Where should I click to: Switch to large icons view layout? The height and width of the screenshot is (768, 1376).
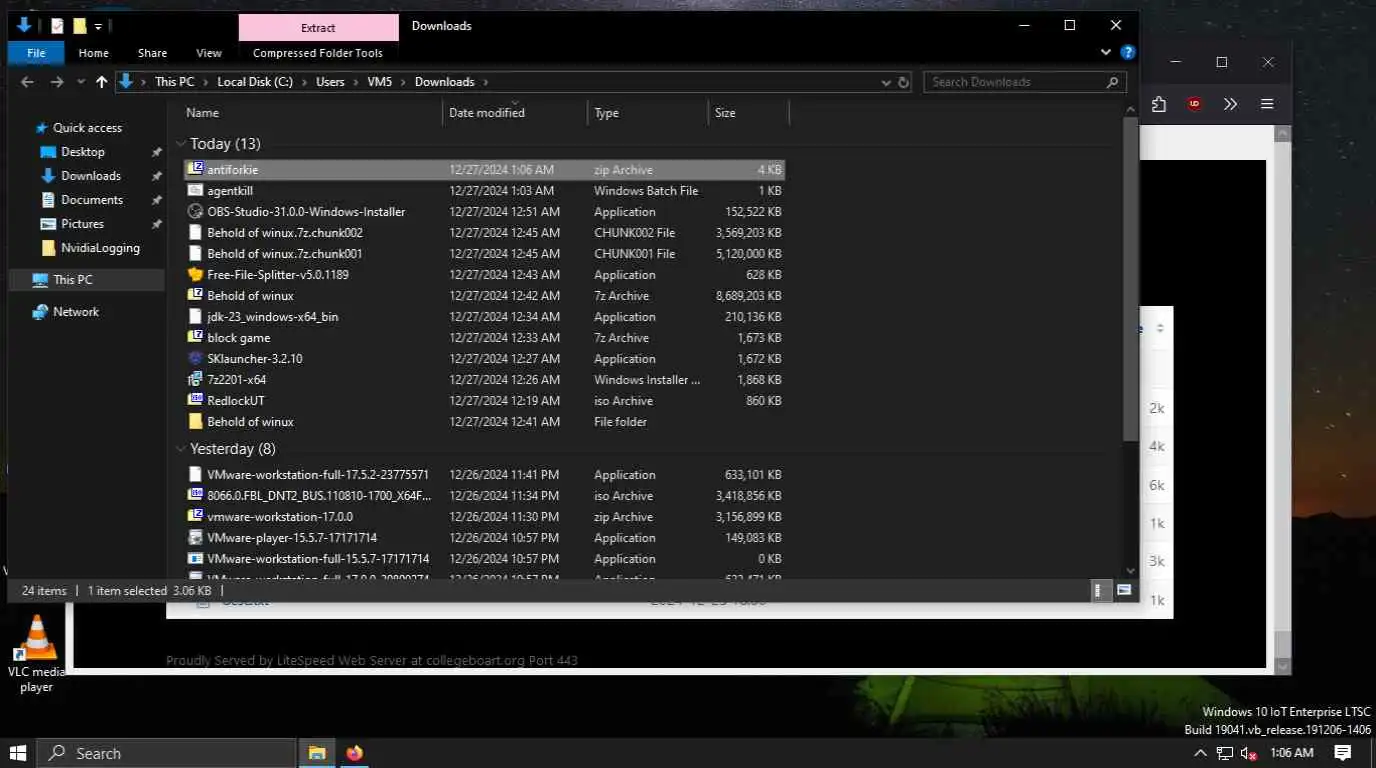click(x=1124, y=591)
